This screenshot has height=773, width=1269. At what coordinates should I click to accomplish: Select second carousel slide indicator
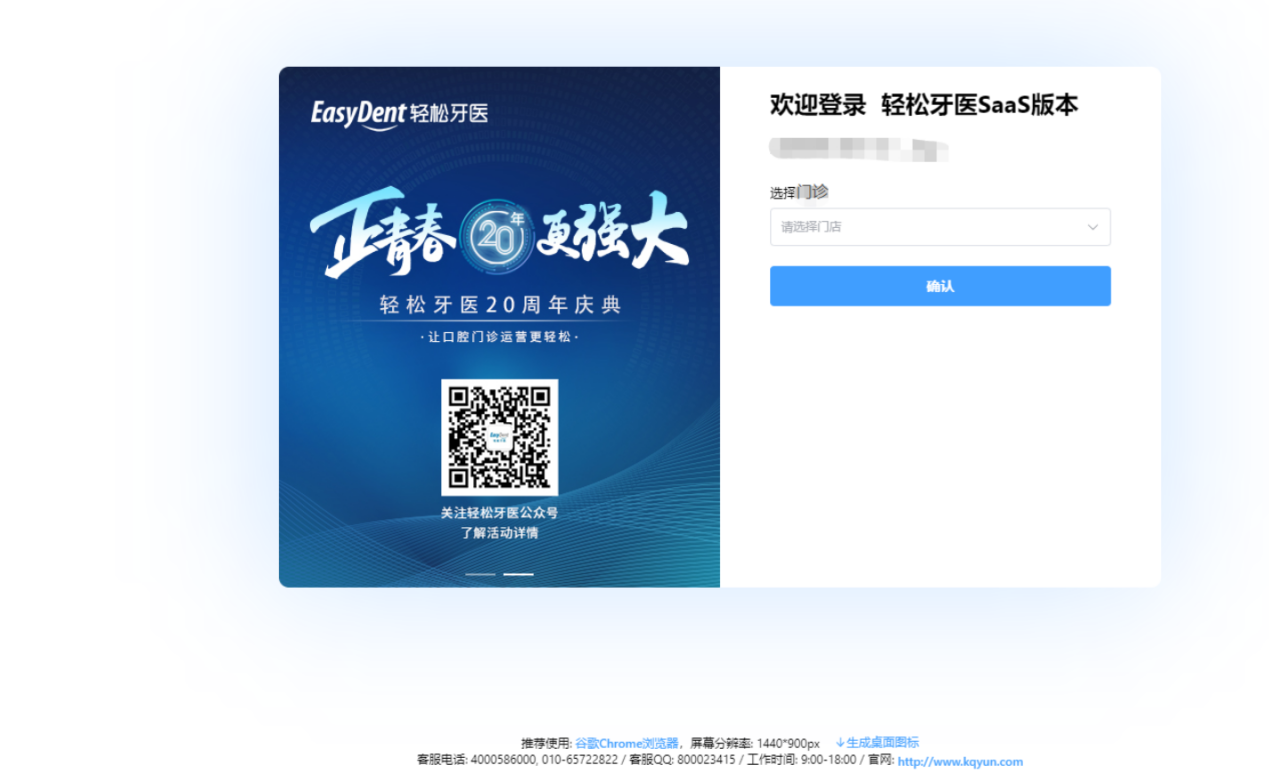518,574
